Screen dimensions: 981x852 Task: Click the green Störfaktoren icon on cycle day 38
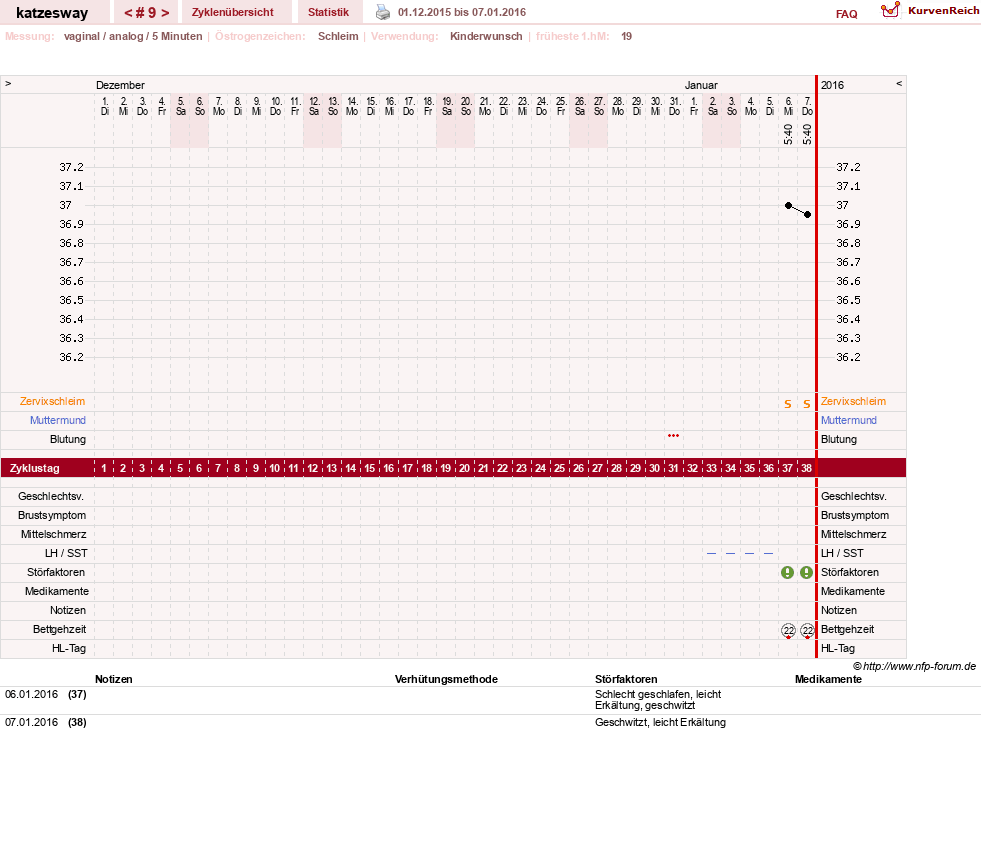point(806,572)
